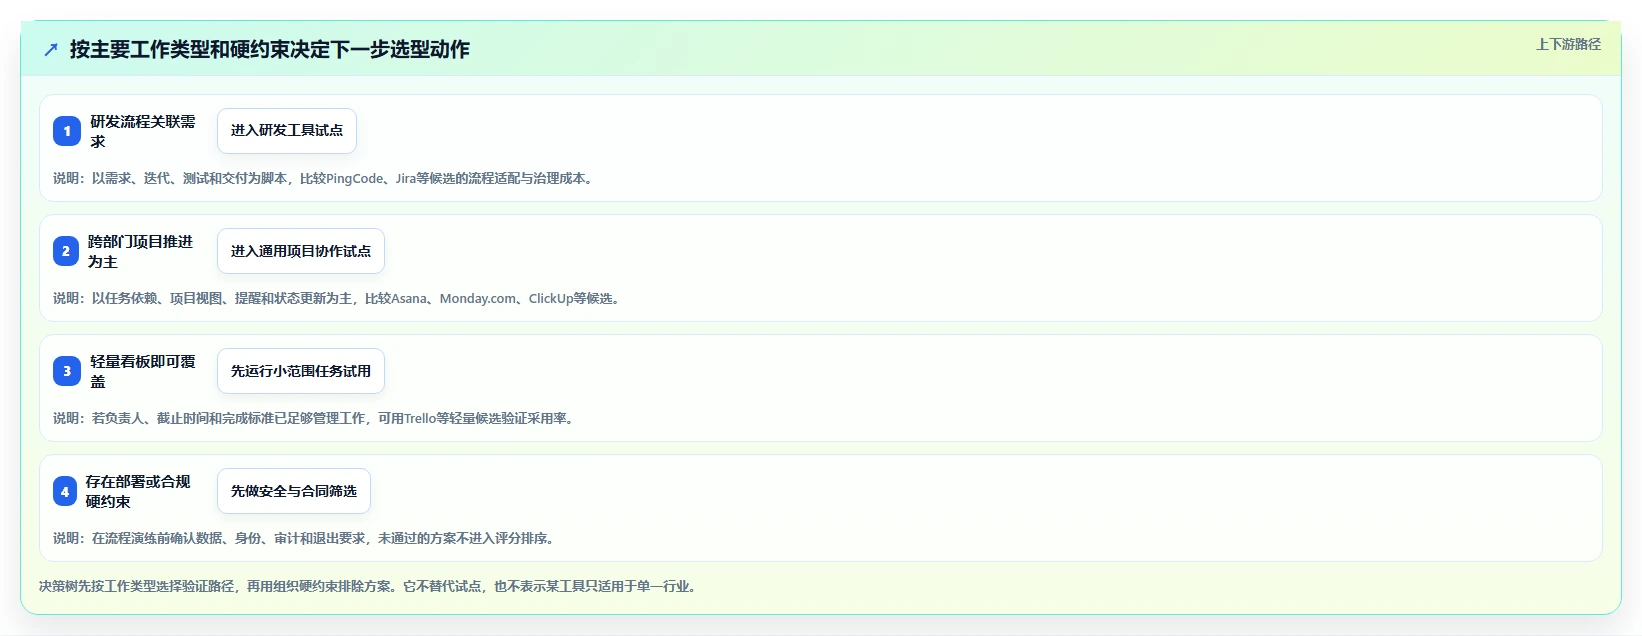Viewport: 1642px width, 636px height.
Task: Click the 进入研发工具试点 button
Action: coord(287,131)
